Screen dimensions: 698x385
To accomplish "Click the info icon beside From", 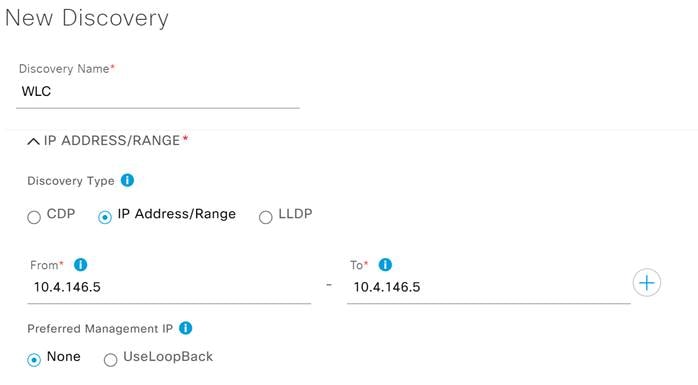I will click(81, 265).
